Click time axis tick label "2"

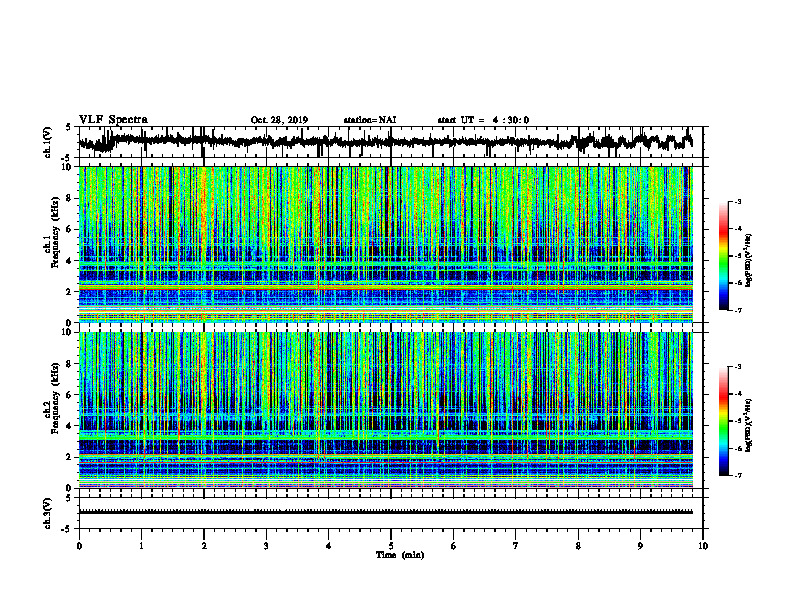point(204,546)
